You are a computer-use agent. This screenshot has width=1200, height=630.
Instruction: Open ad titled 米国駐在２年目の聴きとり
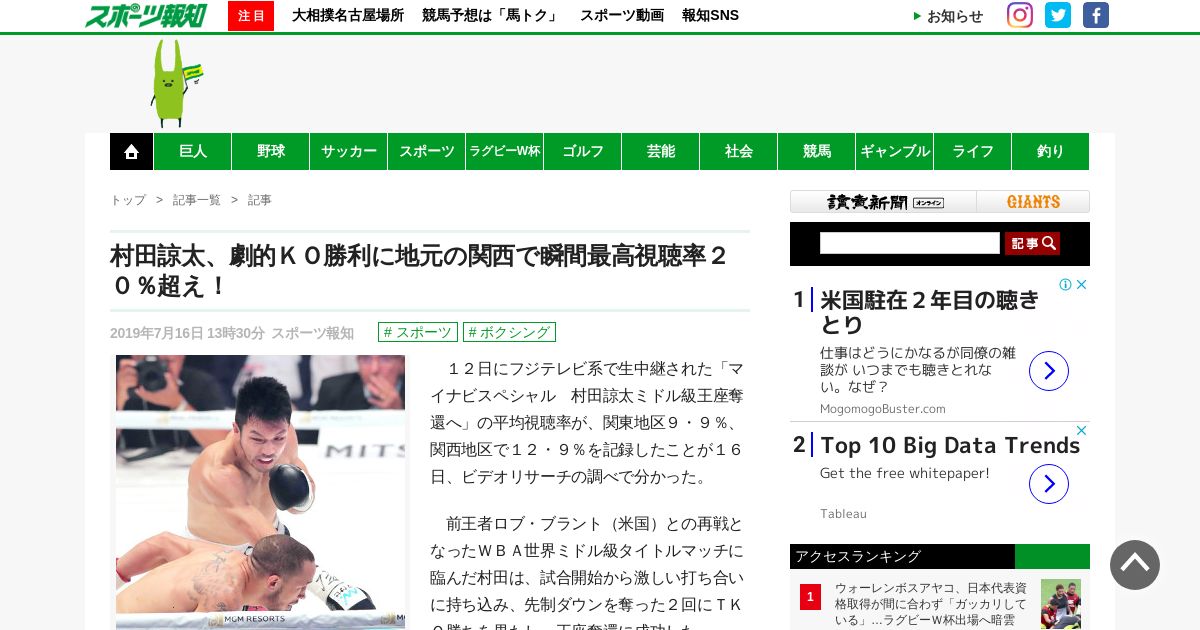930,312
